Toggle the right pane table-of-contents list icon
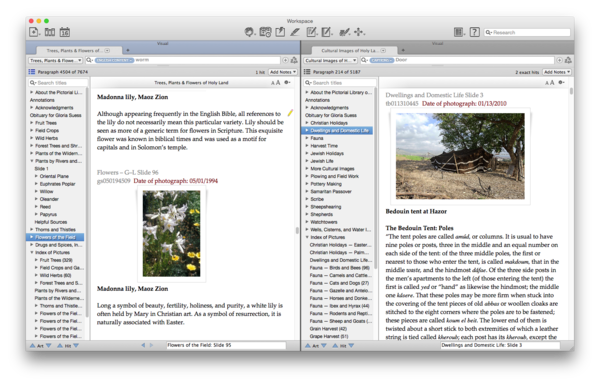 [307, 72]
